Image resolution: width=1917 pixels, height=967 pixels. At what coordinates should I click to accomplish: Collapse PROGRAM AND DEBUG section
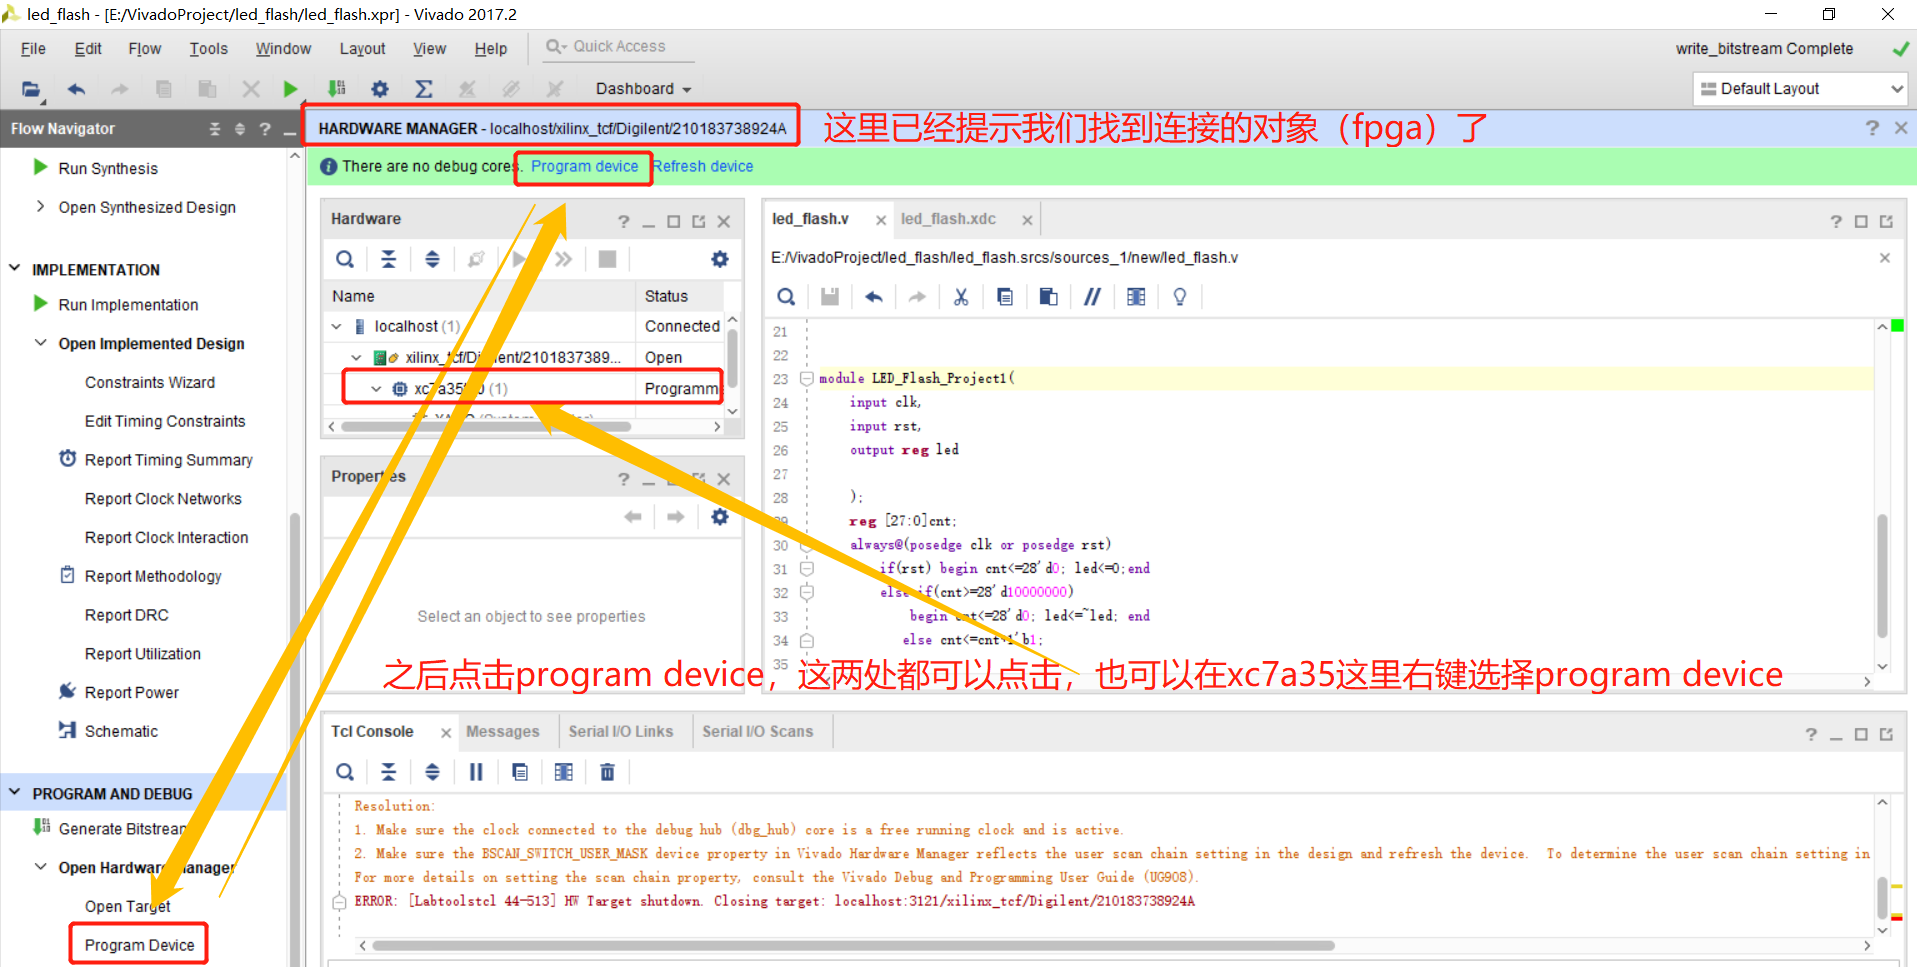pos(14,793)
